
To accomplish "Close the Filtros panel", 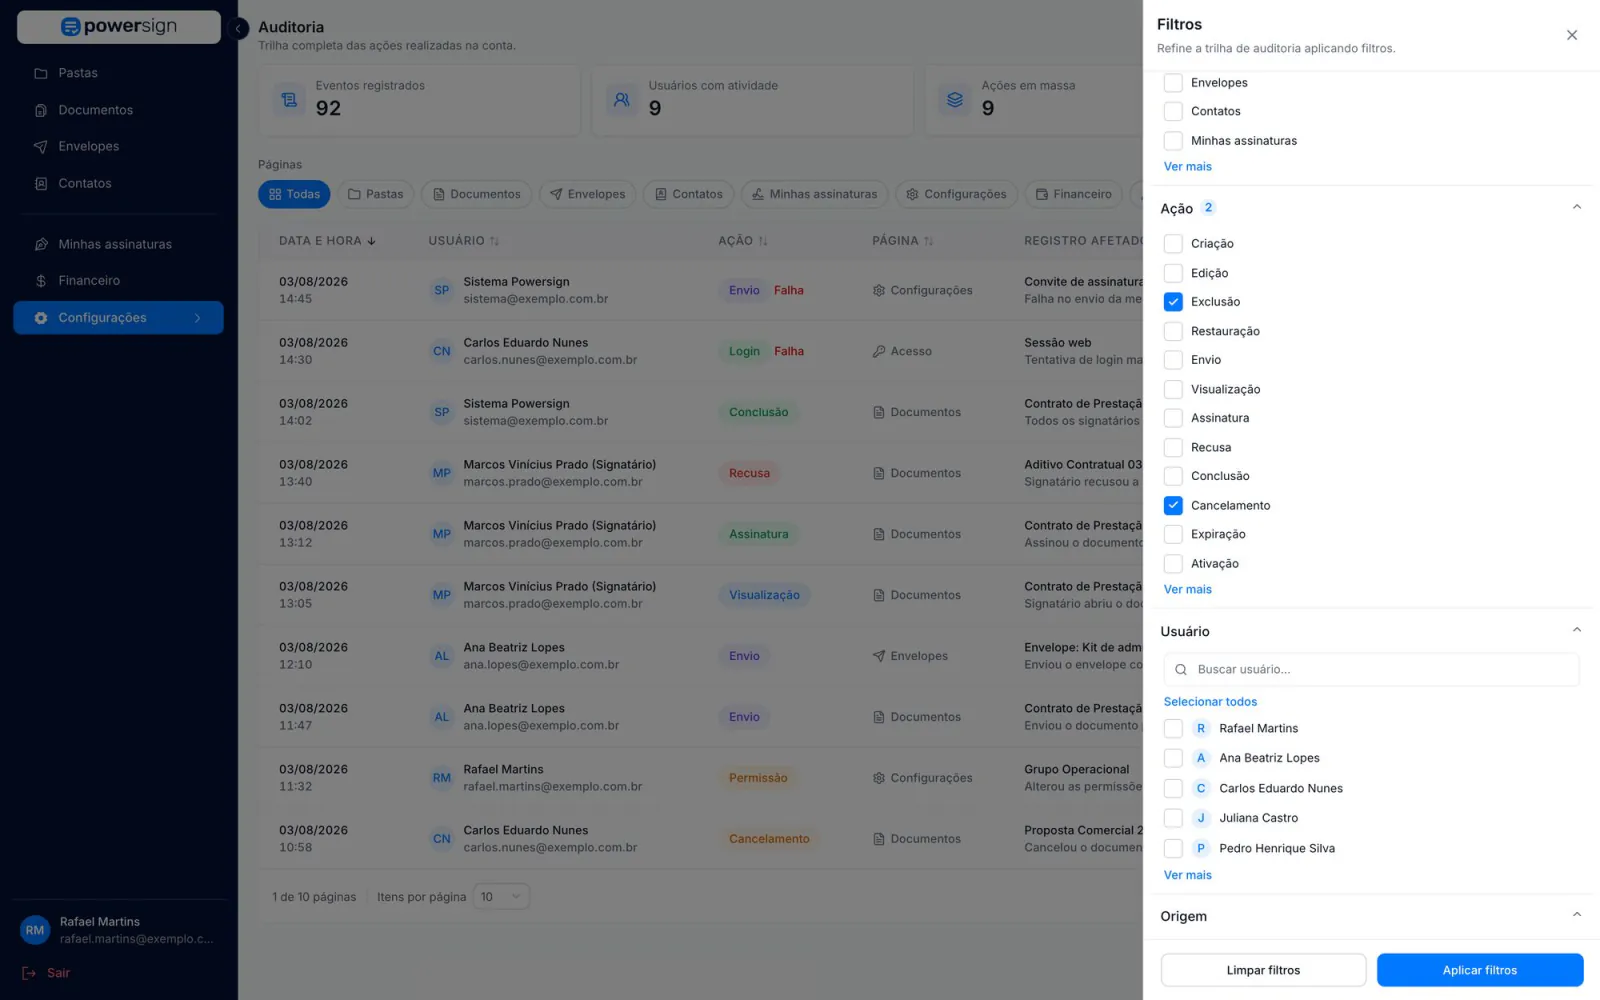I will point(1572,35).
